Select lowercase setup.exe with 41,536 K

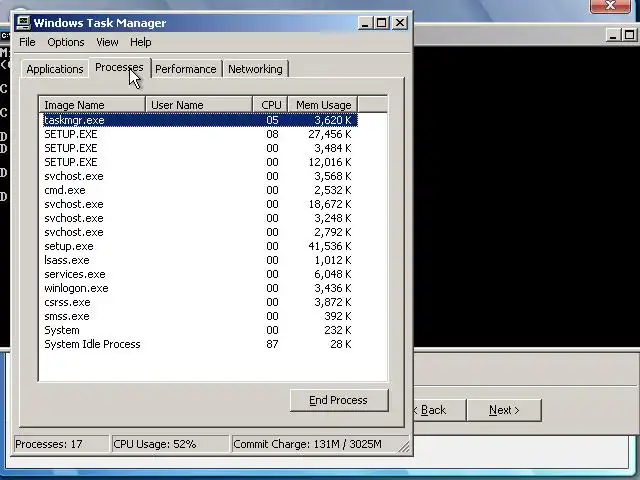pos(200,246)
